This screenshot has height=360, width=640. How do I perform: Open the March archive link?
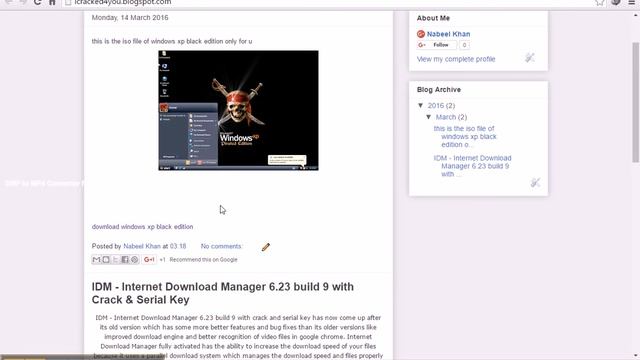coord(446,117)
